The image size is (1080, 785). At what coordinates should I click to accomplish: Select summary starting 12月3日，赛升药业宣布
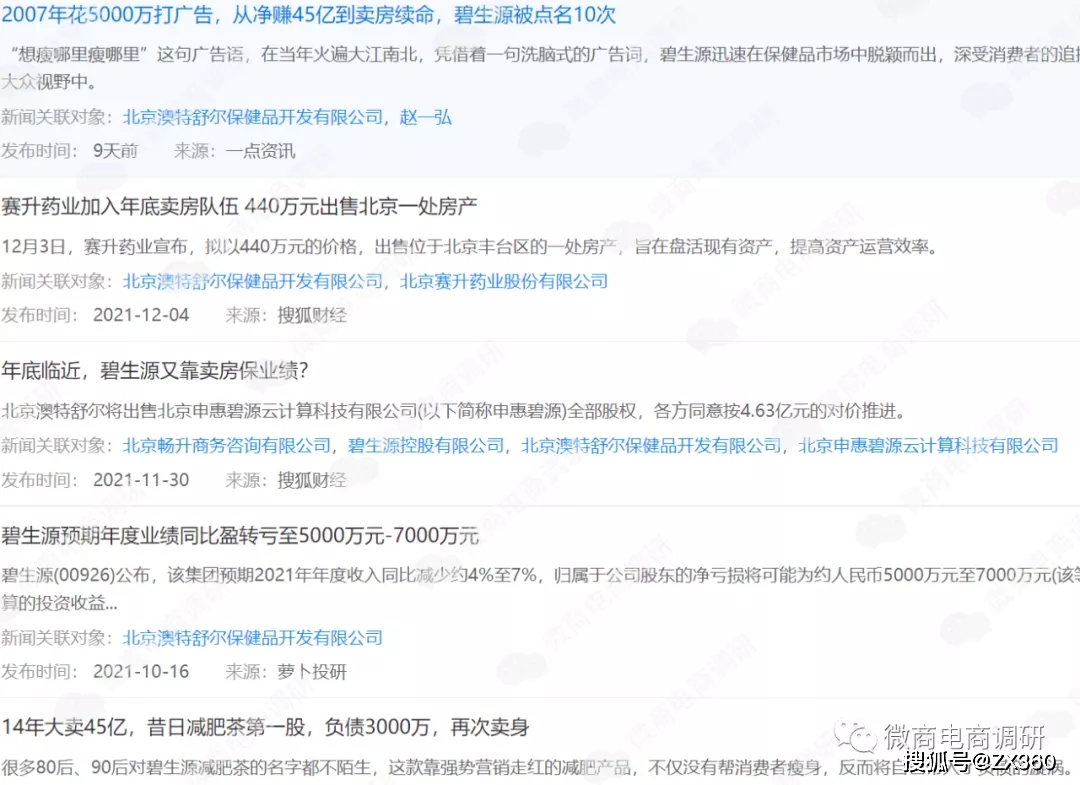(470, 247)
